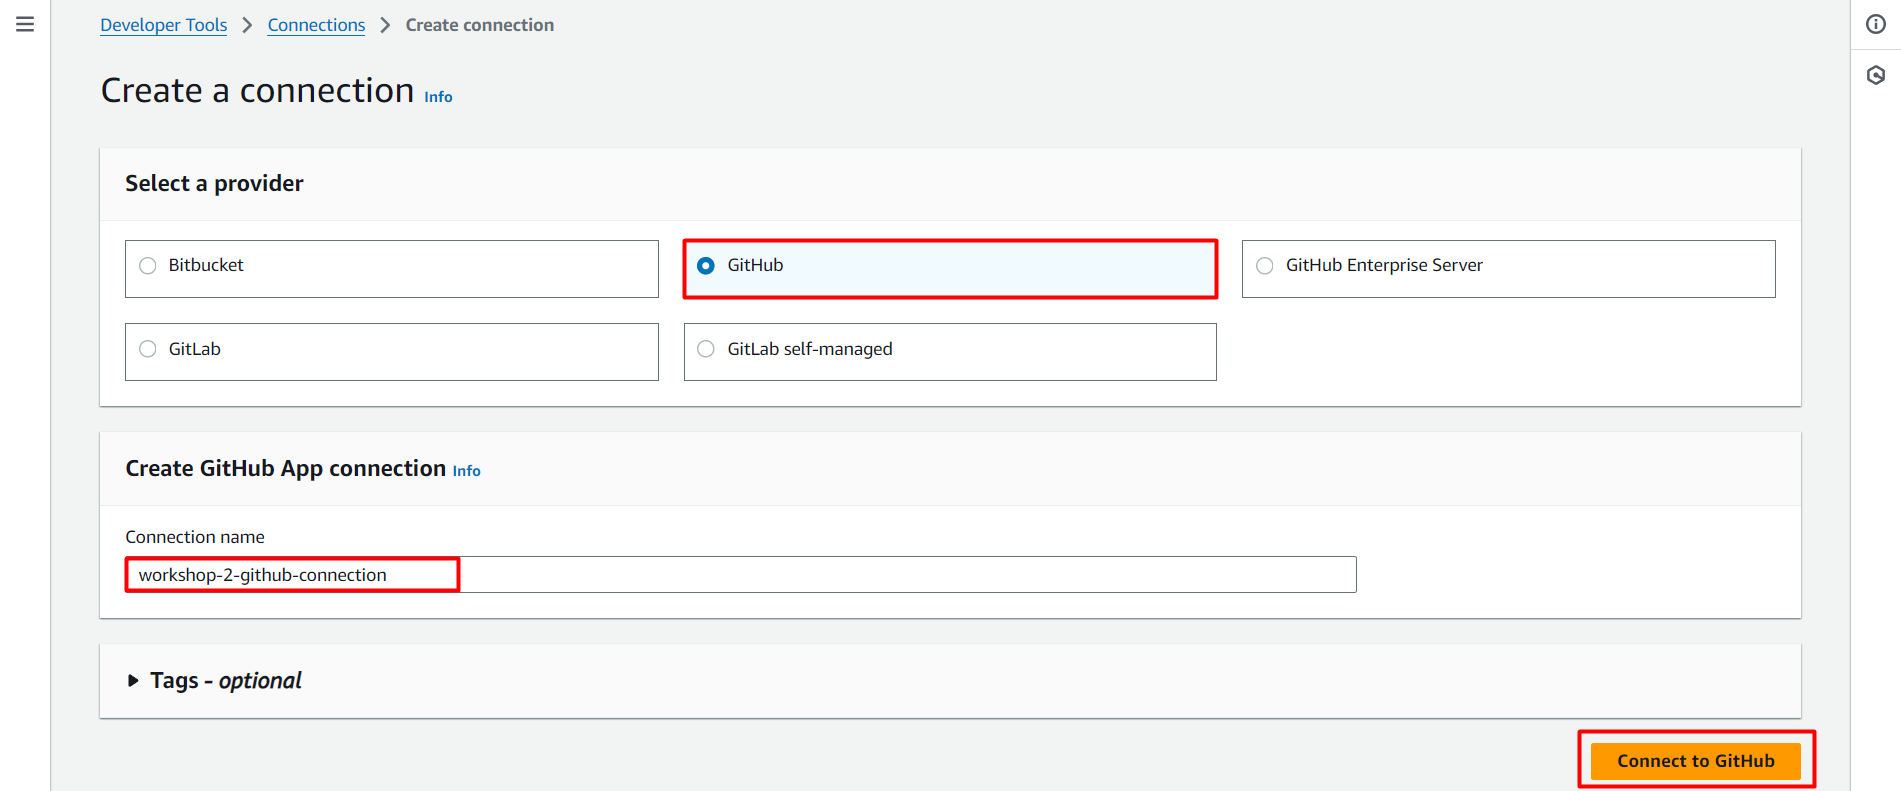Select the GitHub provider radio button
The image size is (1901, 791).
pyautogui.click(x=706, y=266)
